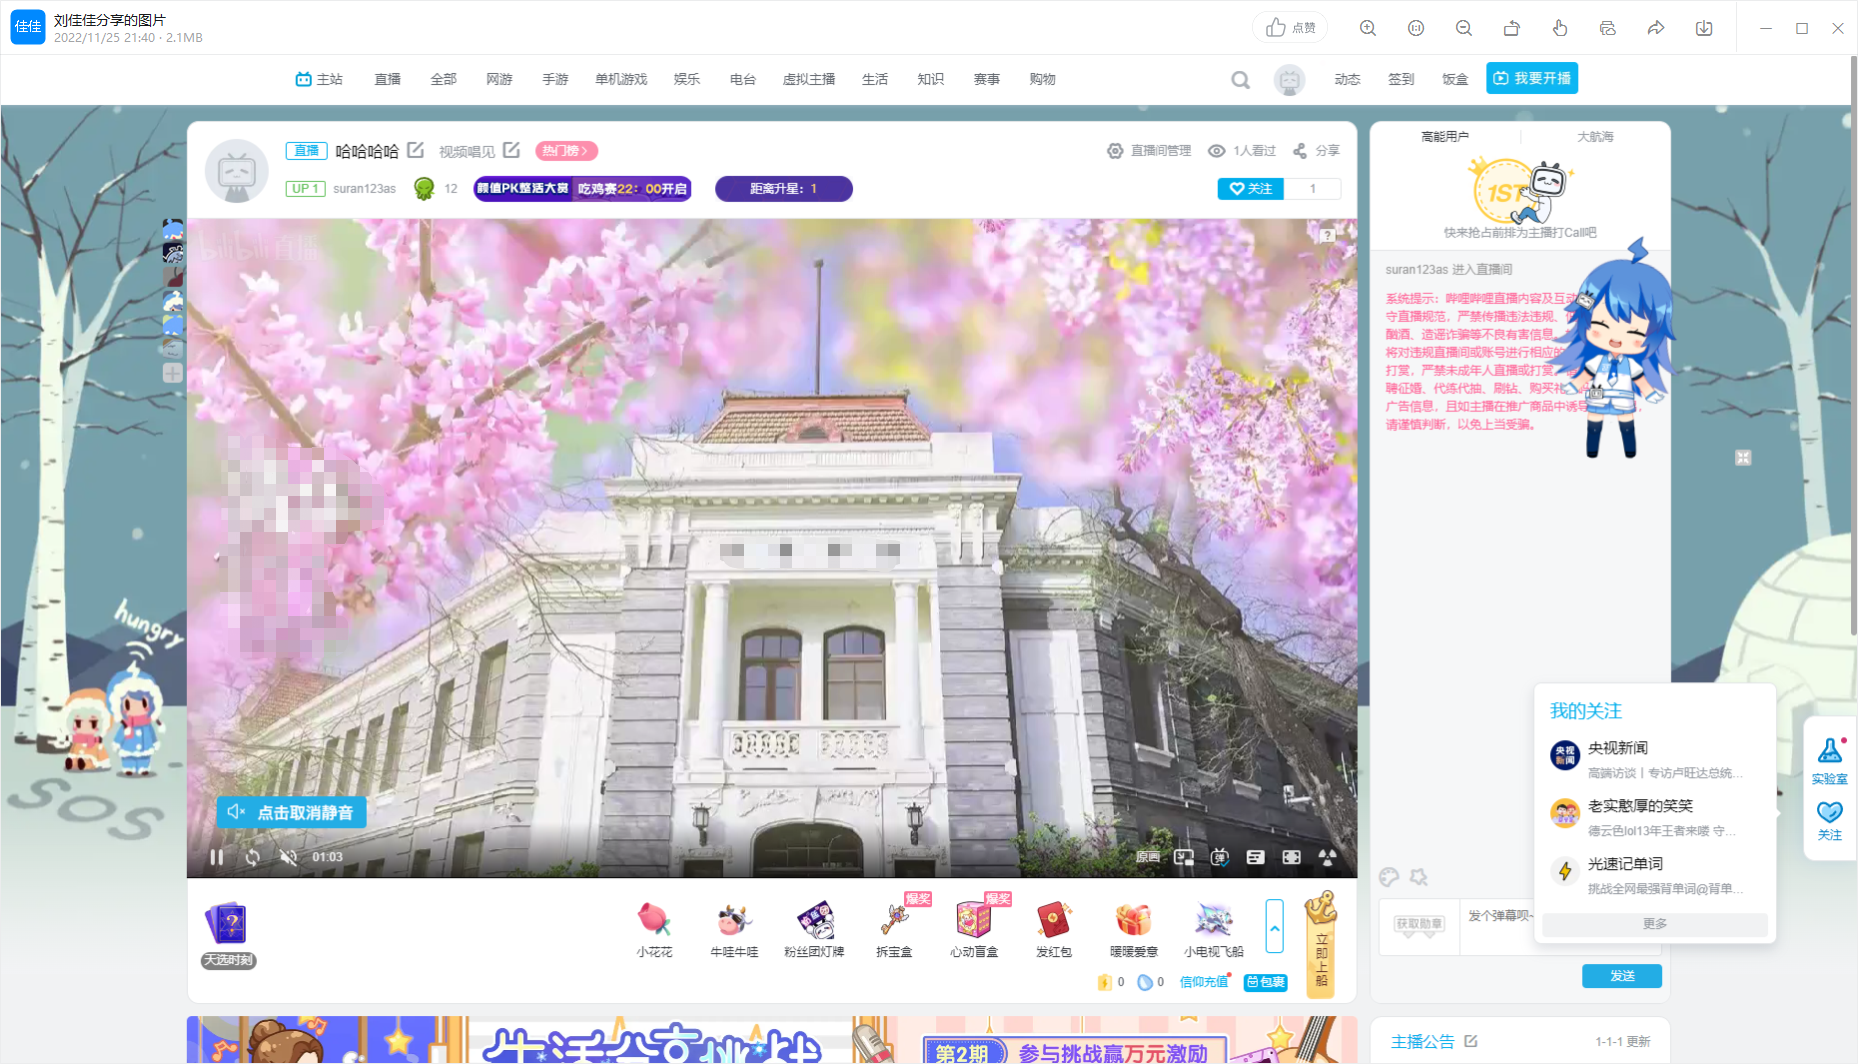Open 直播间管理 room management settings

coord(1149,151)
